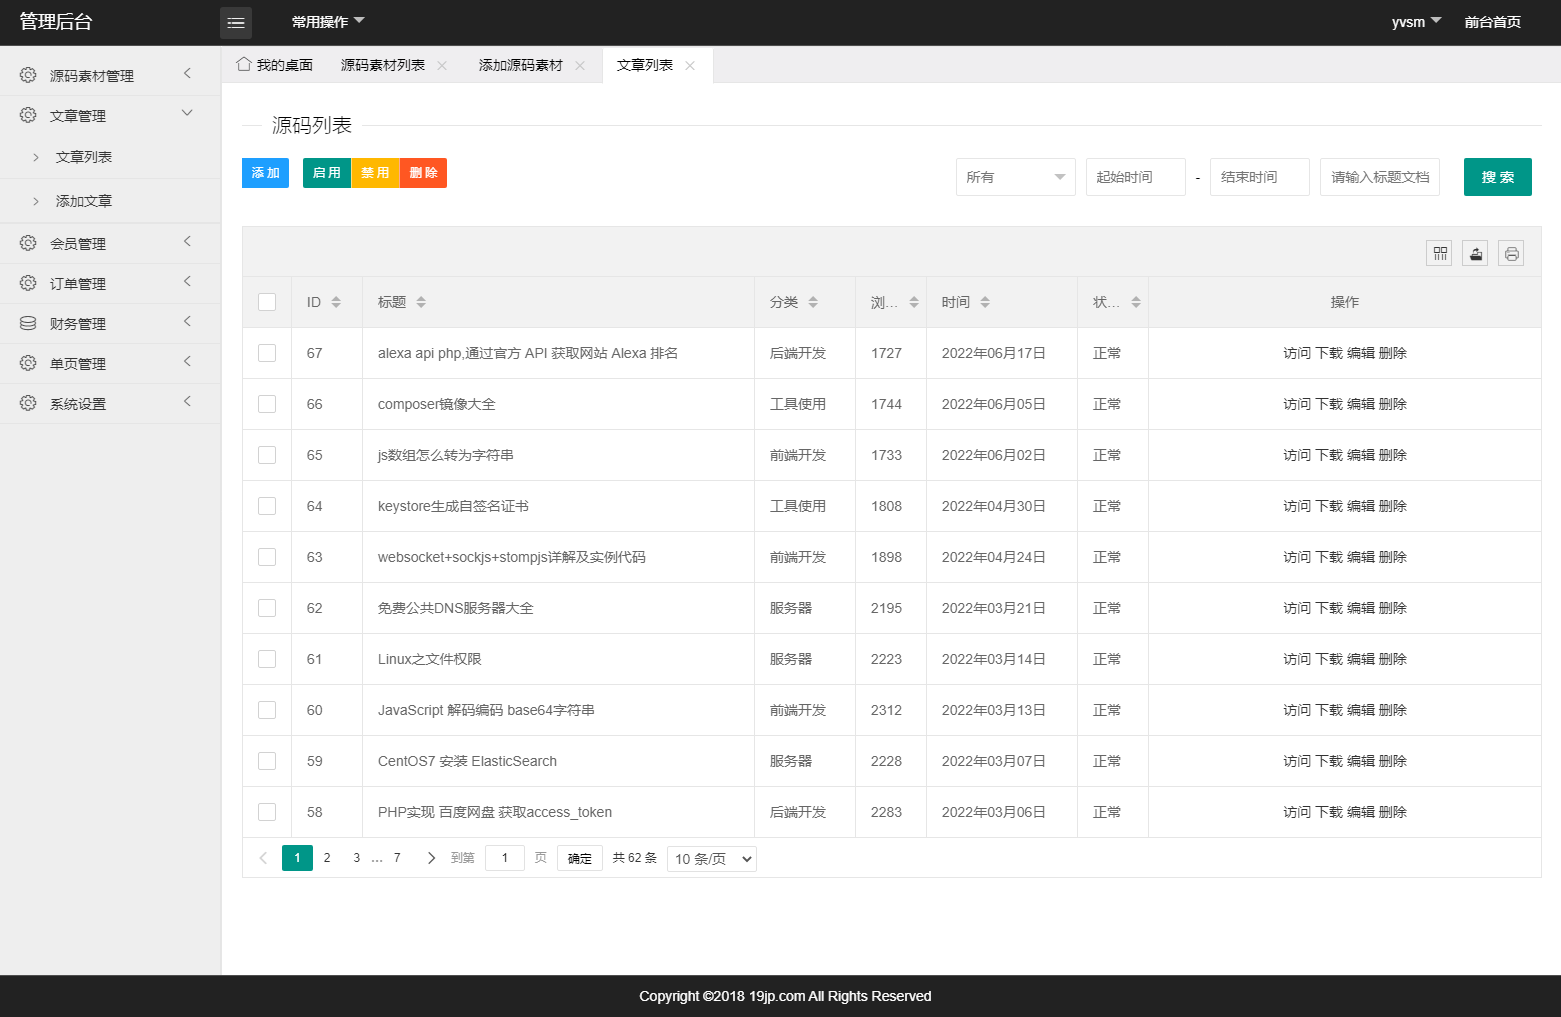The image size is (1561, 1017).
Task: Expand the 订单管理 sidebar menu
Action: (110, 284)
